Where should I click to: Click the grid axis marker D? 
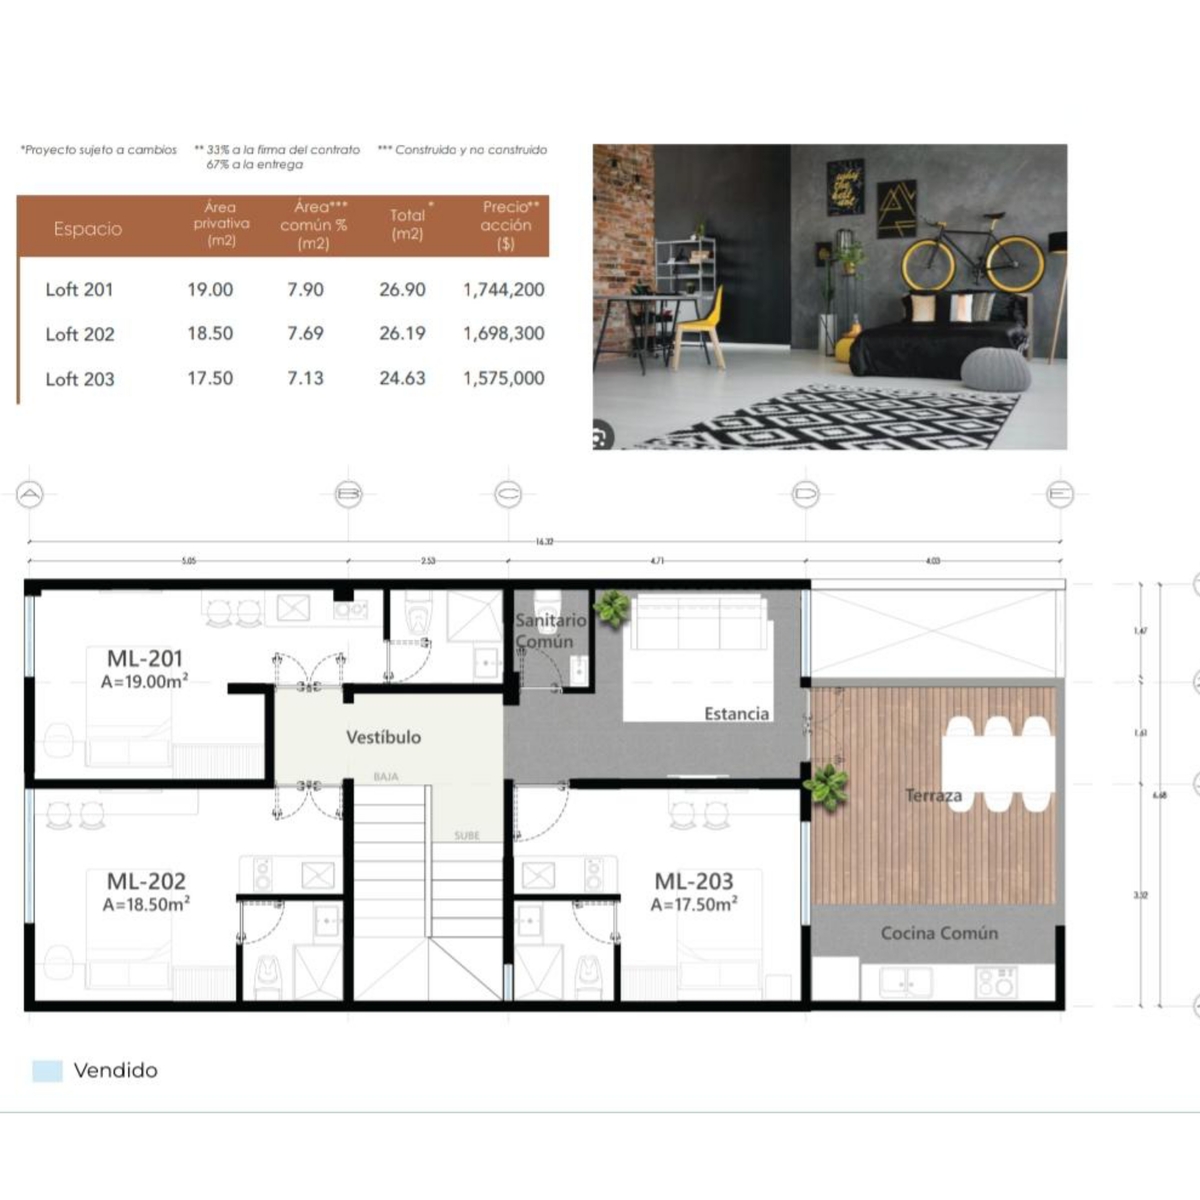click(805, 494)
